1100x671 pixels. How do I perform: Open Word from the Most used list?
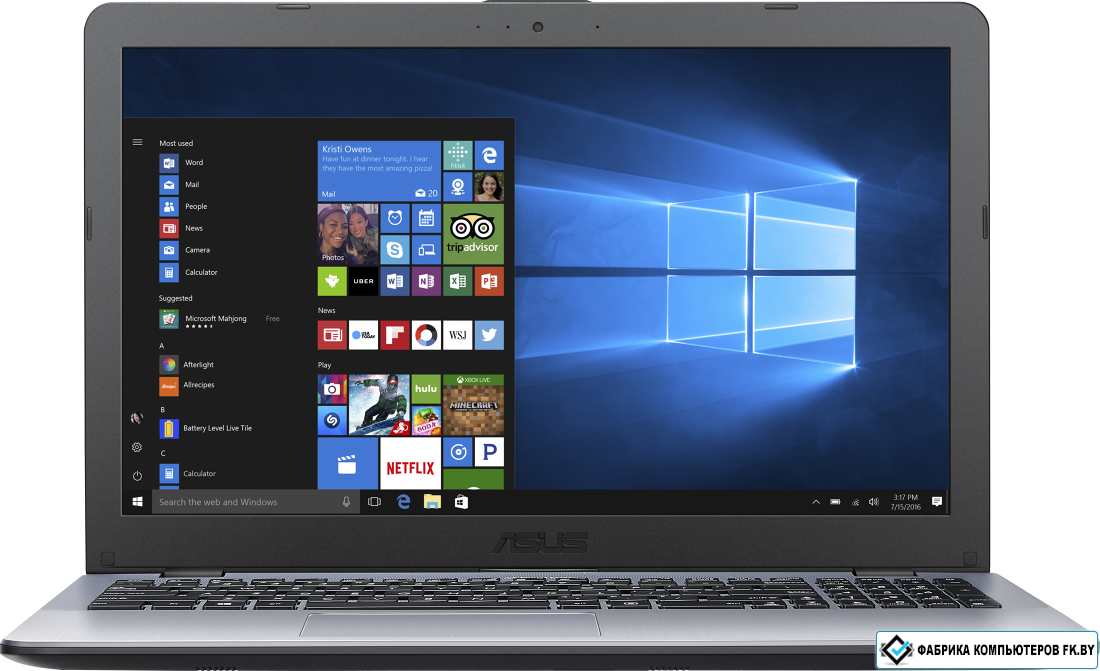point(182,163)
